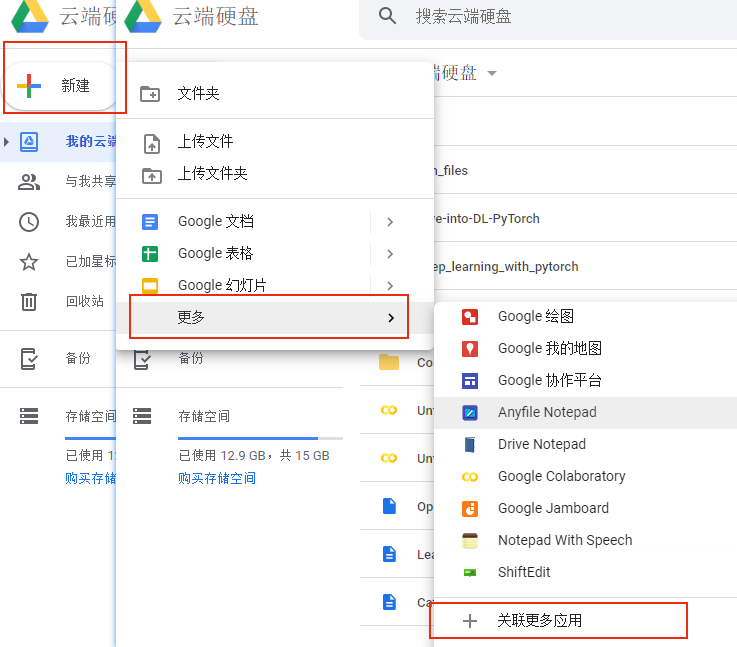Expand the Google 表格 submenu arrow

(390, 254)
